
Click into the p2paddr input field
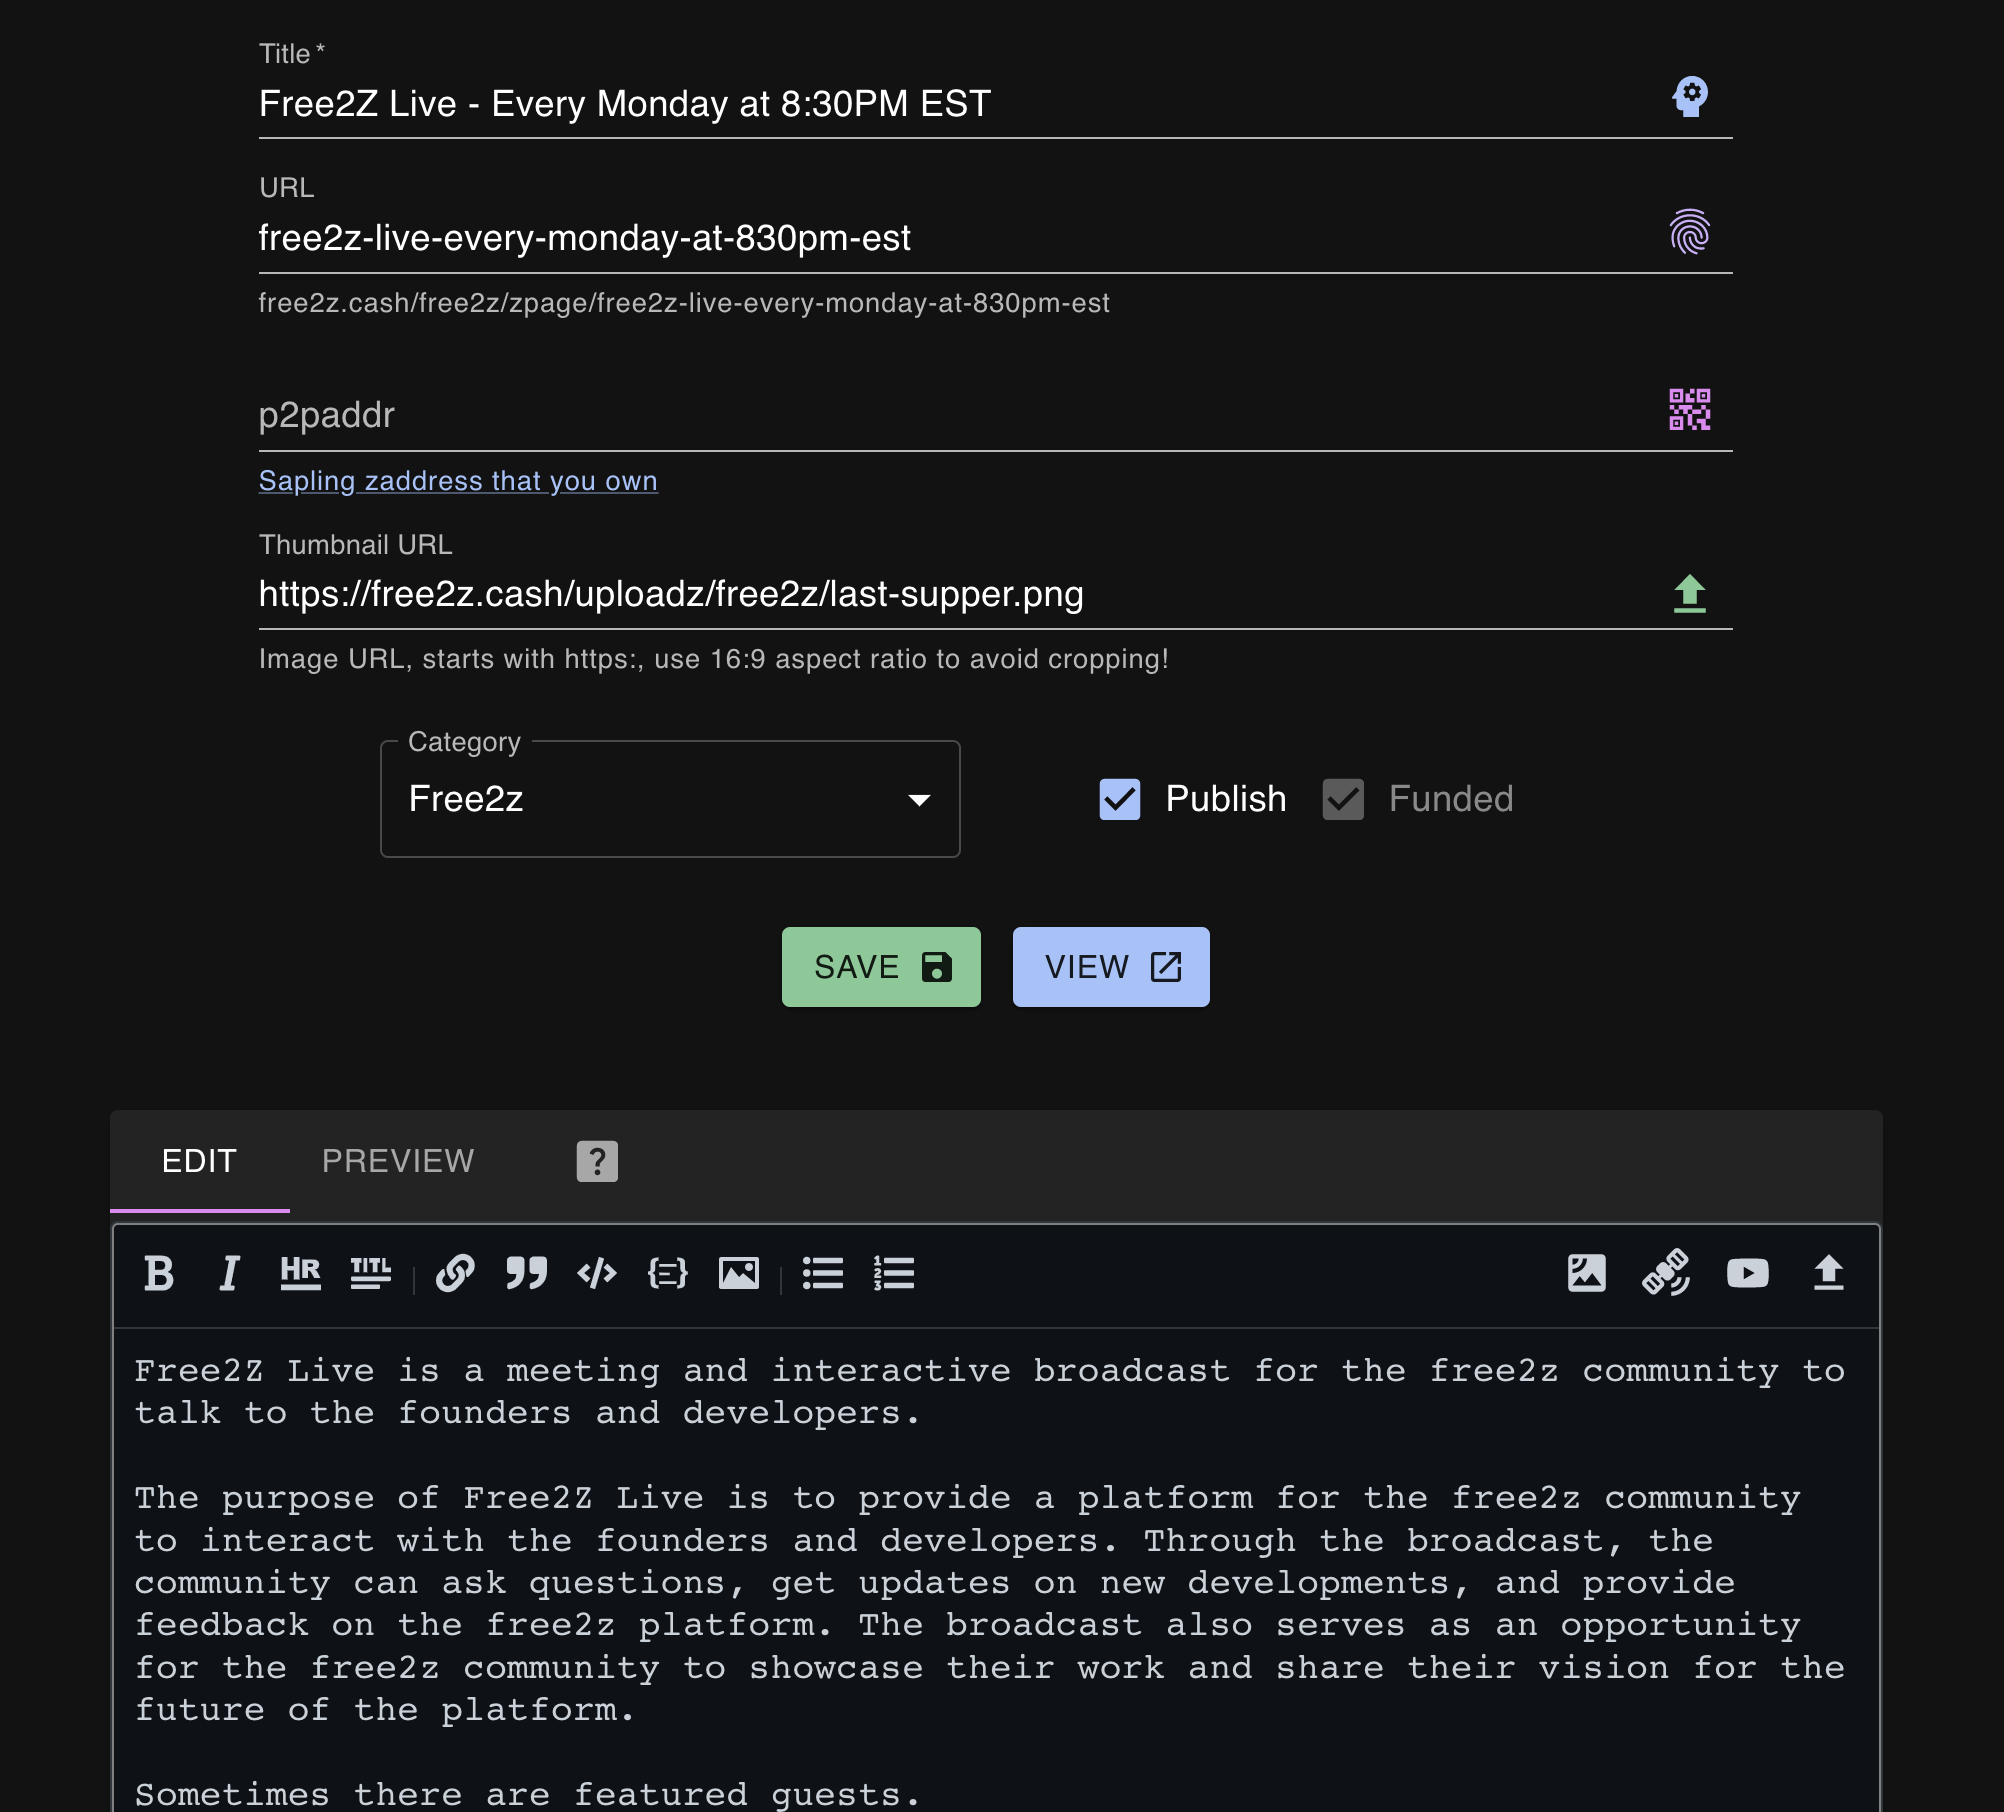[x=950, y=415]
